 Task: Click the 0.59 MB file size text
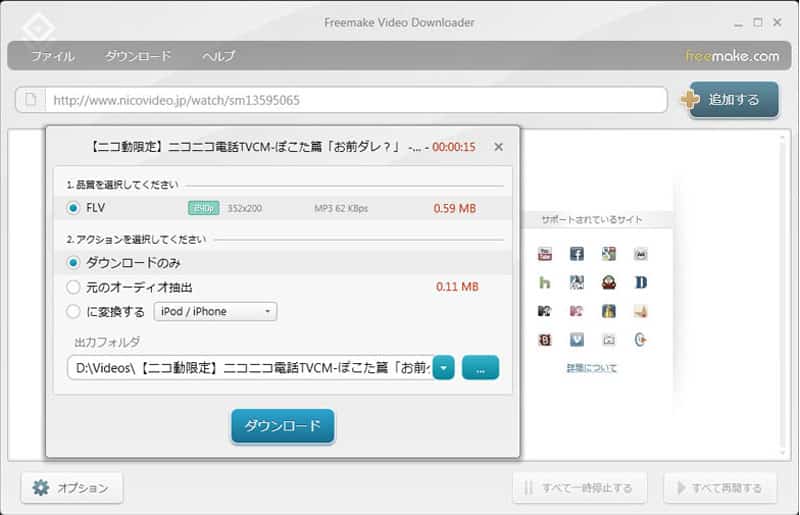click(x=455, y=208)
